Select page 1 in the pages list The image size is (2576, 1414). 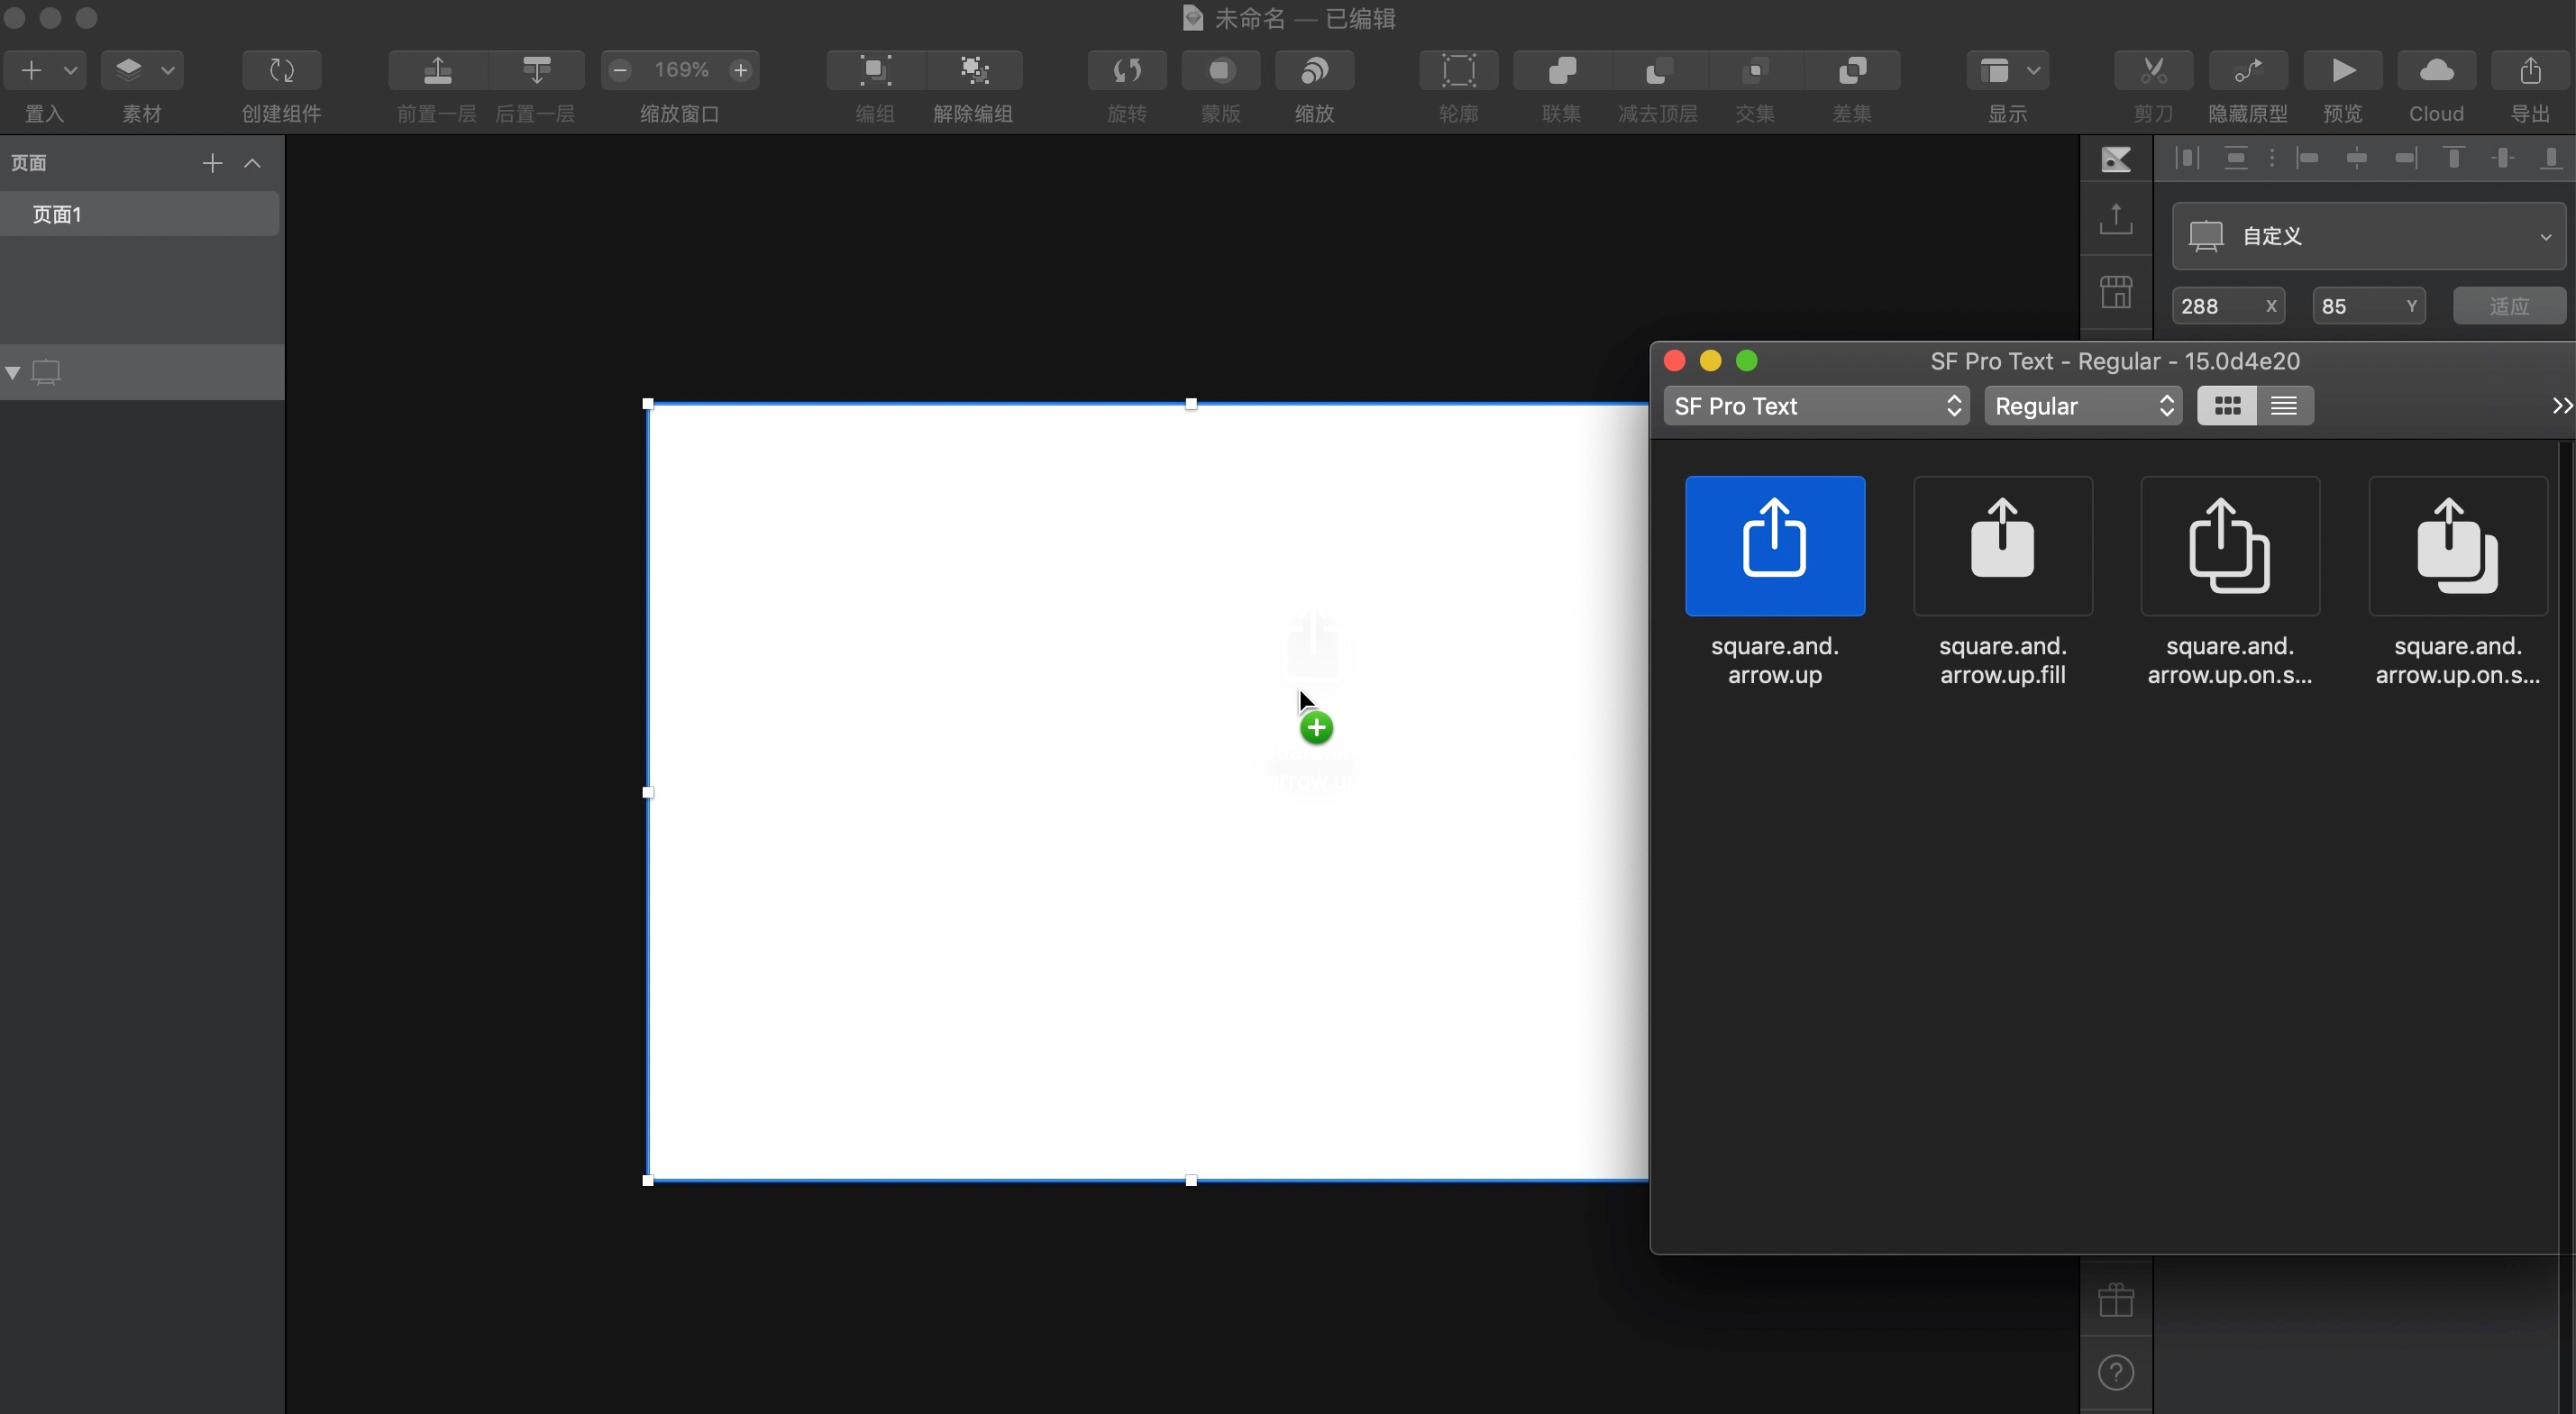coord(140,215)
